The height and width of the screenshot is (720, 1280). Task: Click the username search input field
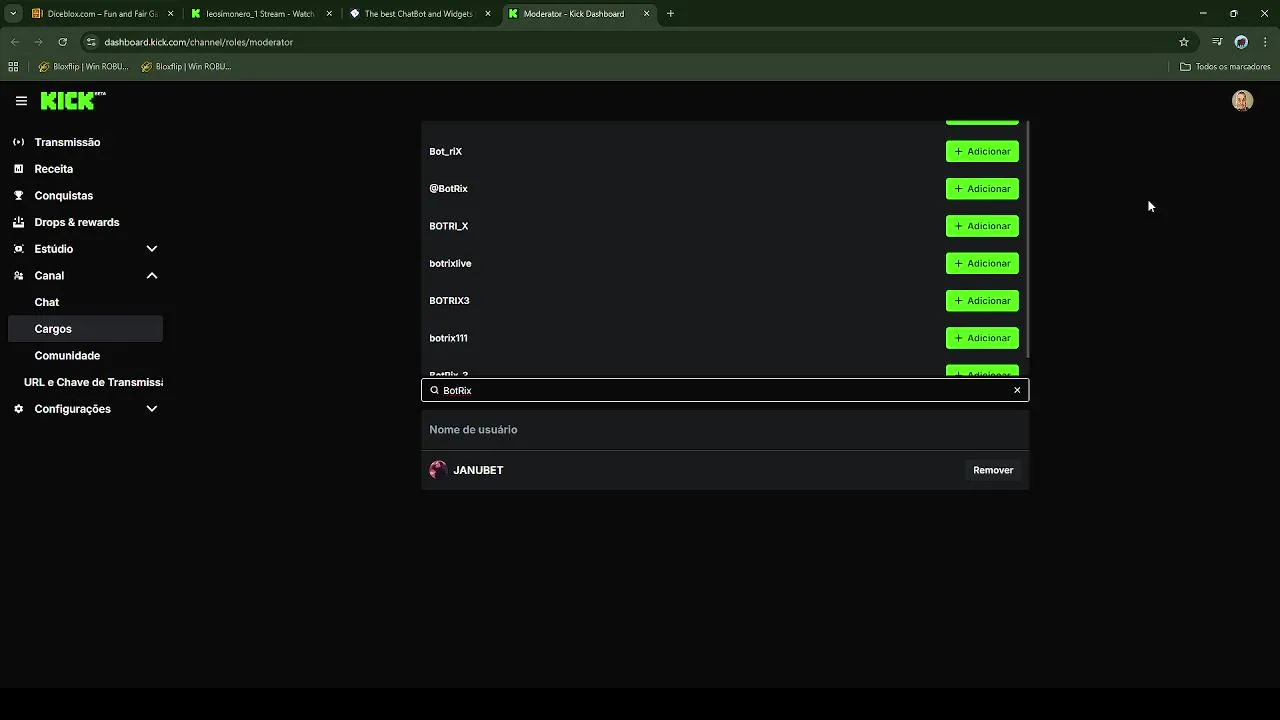tap(725, 390)
